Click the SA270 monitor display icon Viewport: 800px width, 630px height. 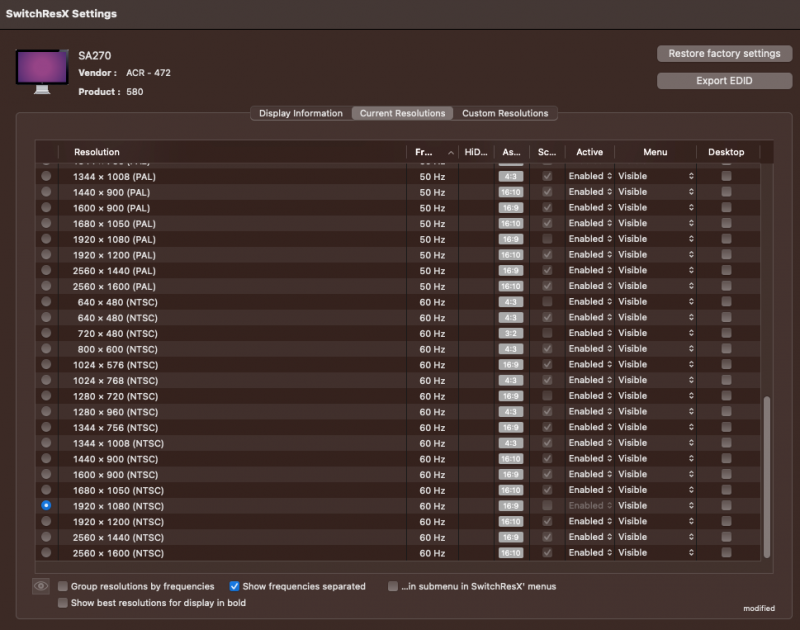coord(42,71)
